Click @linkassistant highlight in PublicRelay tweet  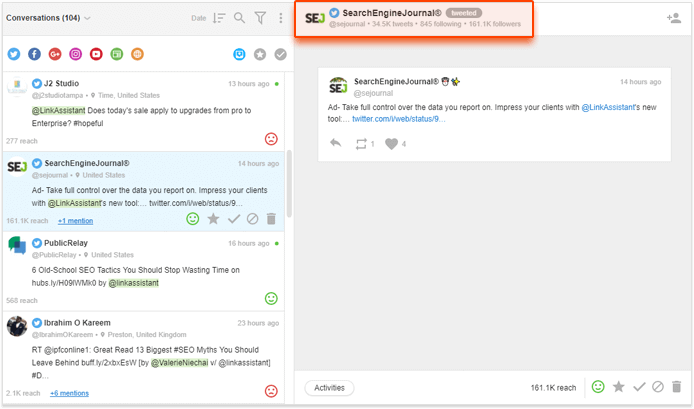tap(134, 283)
